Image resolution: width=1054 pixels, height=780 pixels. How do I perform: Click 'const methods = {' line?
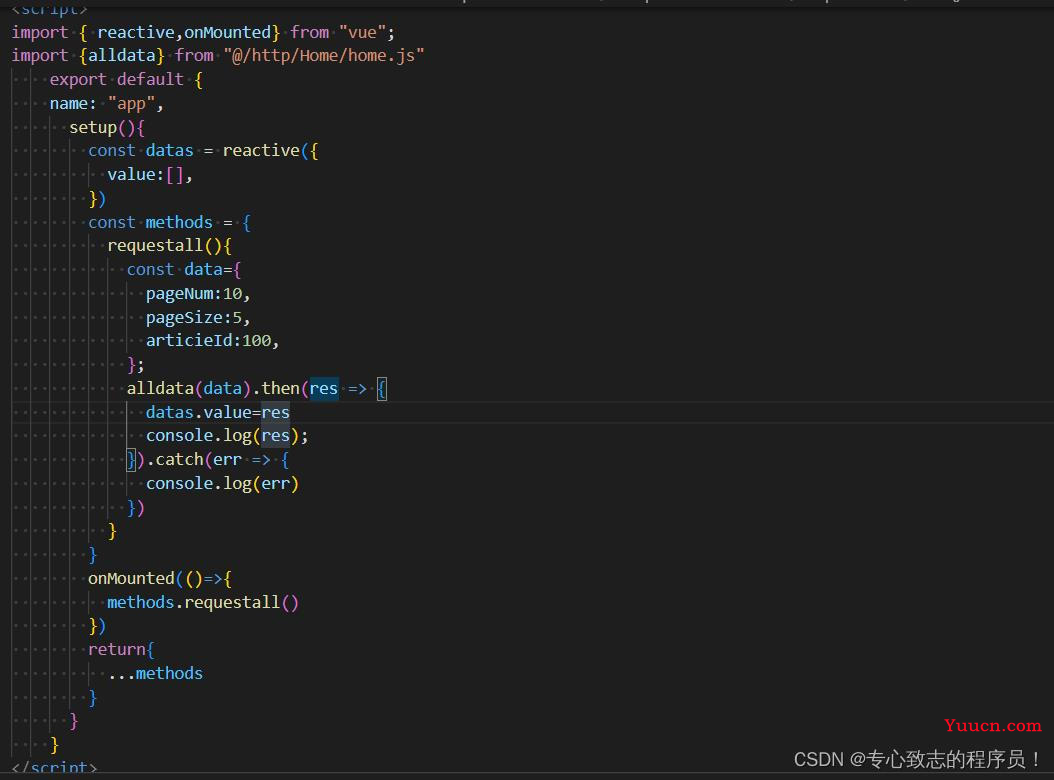pos(169,223)
